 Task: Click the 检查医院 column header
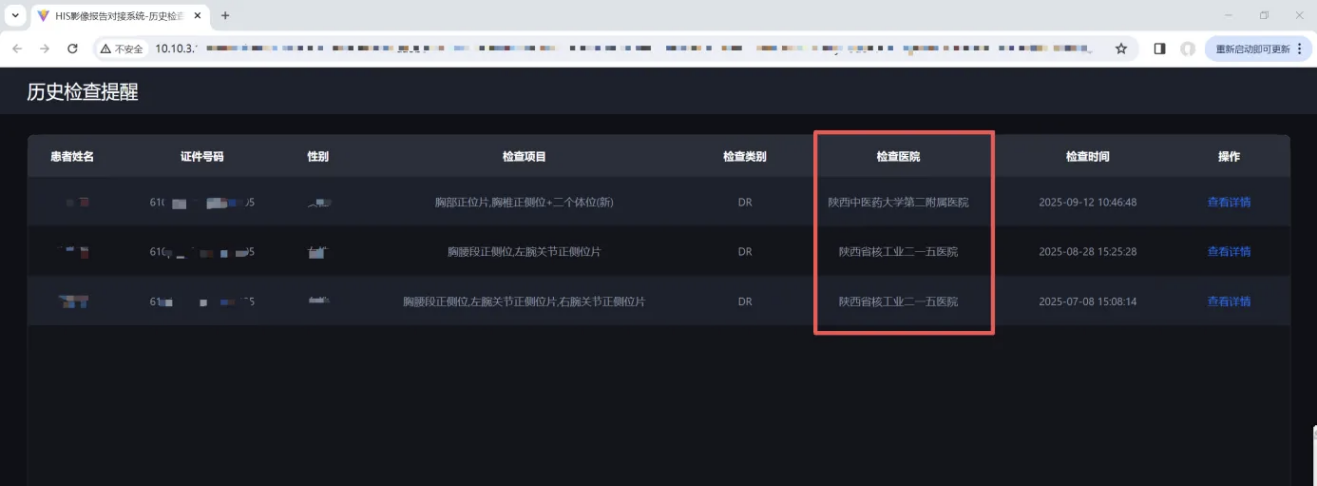tap(897, 157)
